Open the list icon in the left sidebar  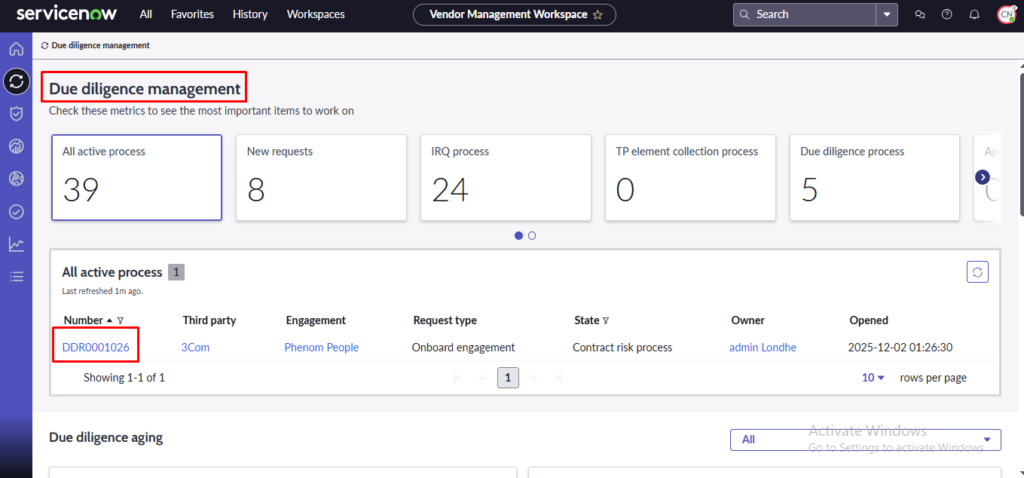[x=16, y=276]
